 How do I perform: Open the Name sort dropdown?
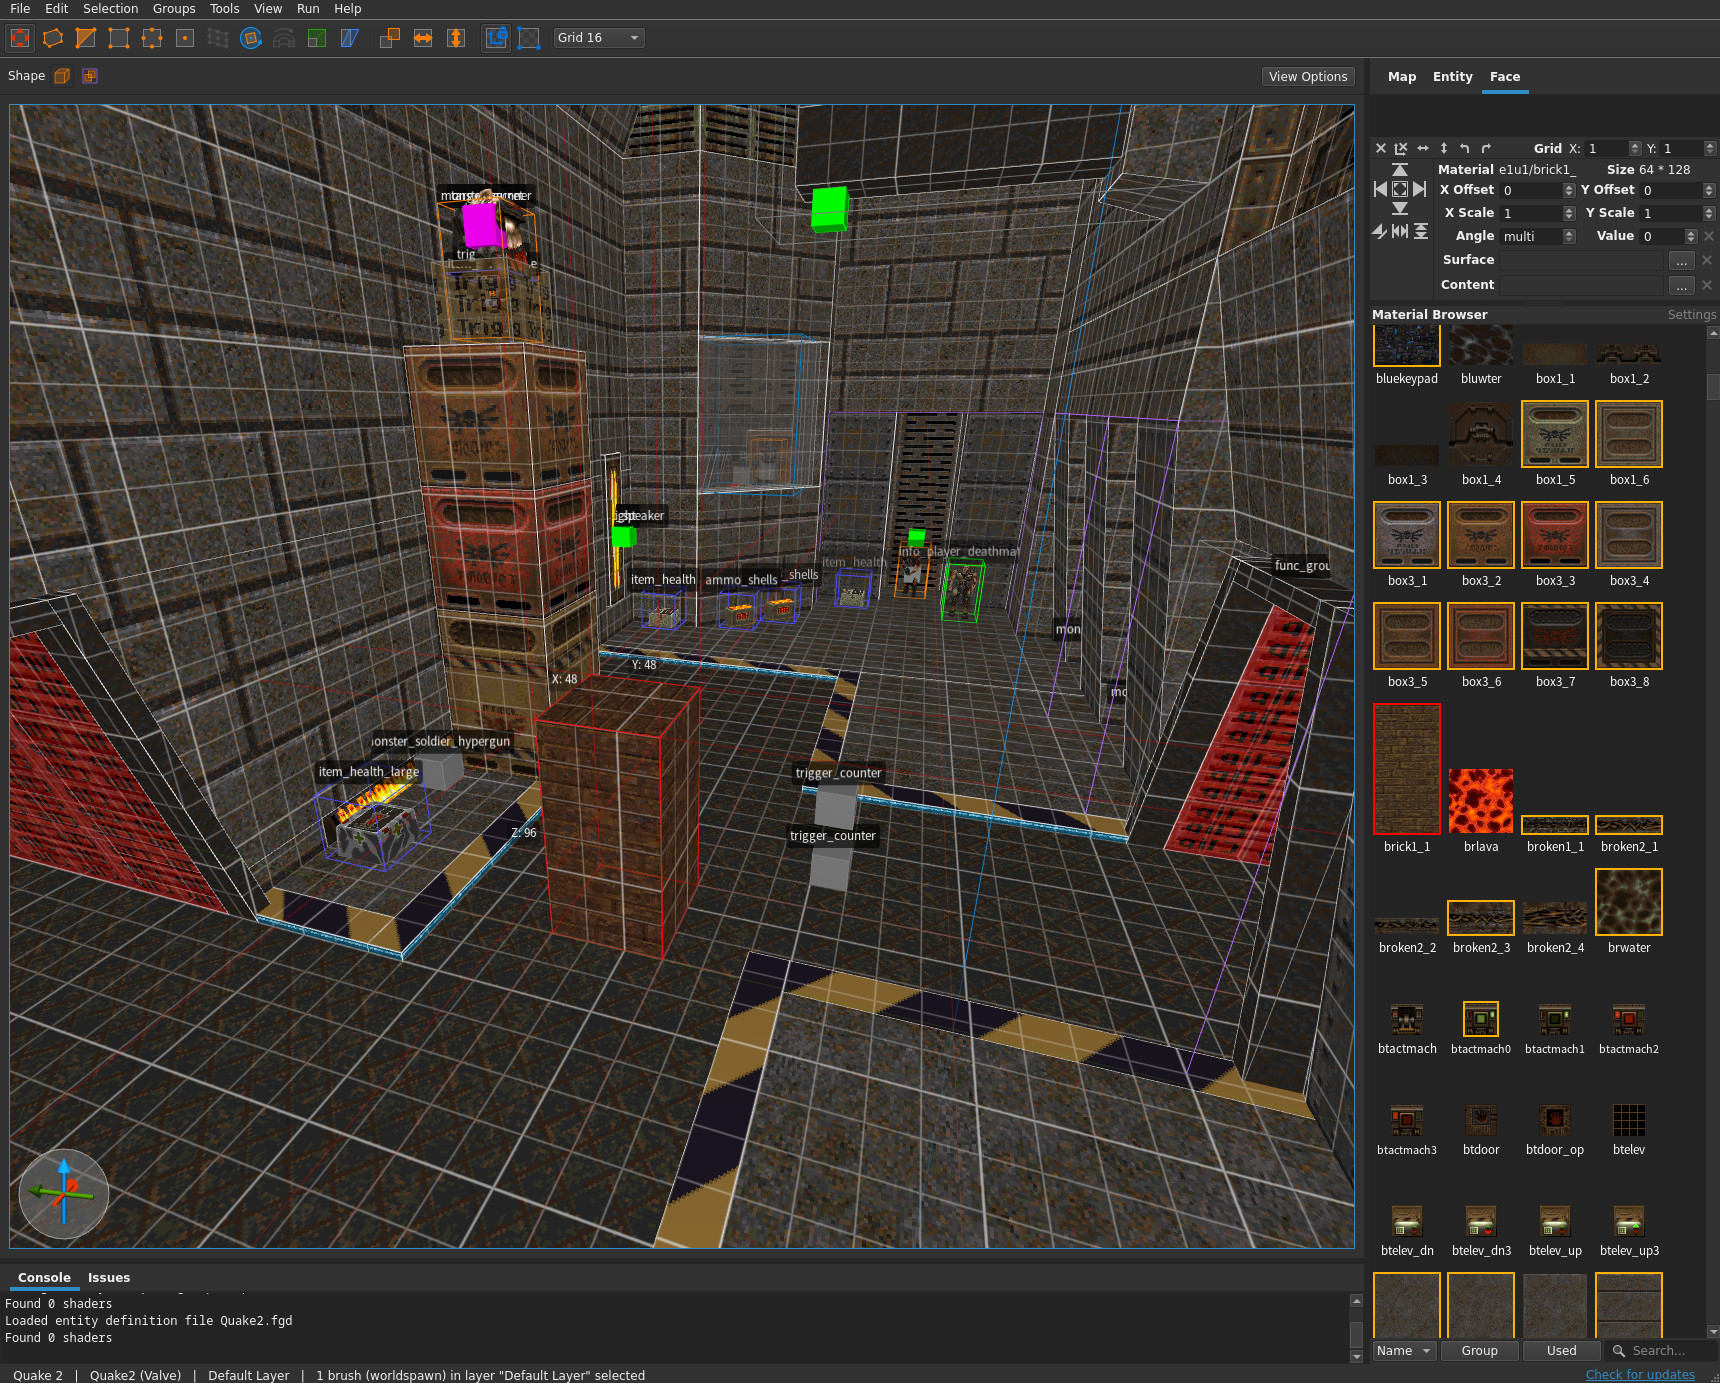1404,1351
